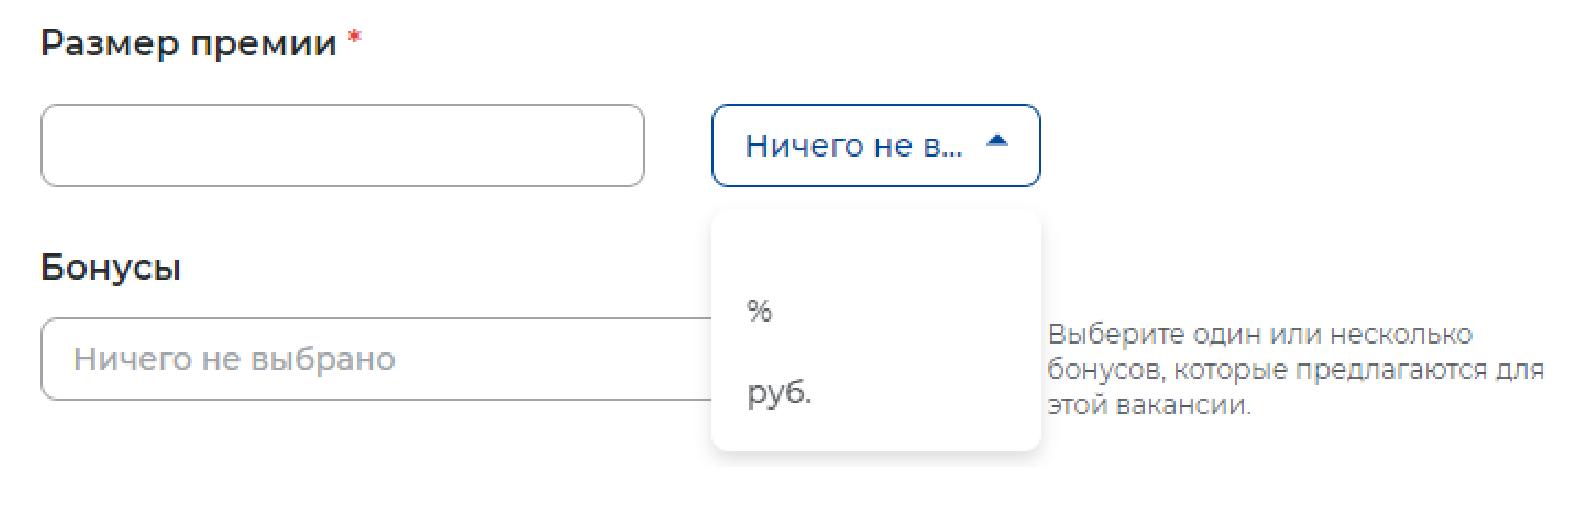Choose руб. from the dropdown list
The image size is (1575, 506).
tap(779, 392)
